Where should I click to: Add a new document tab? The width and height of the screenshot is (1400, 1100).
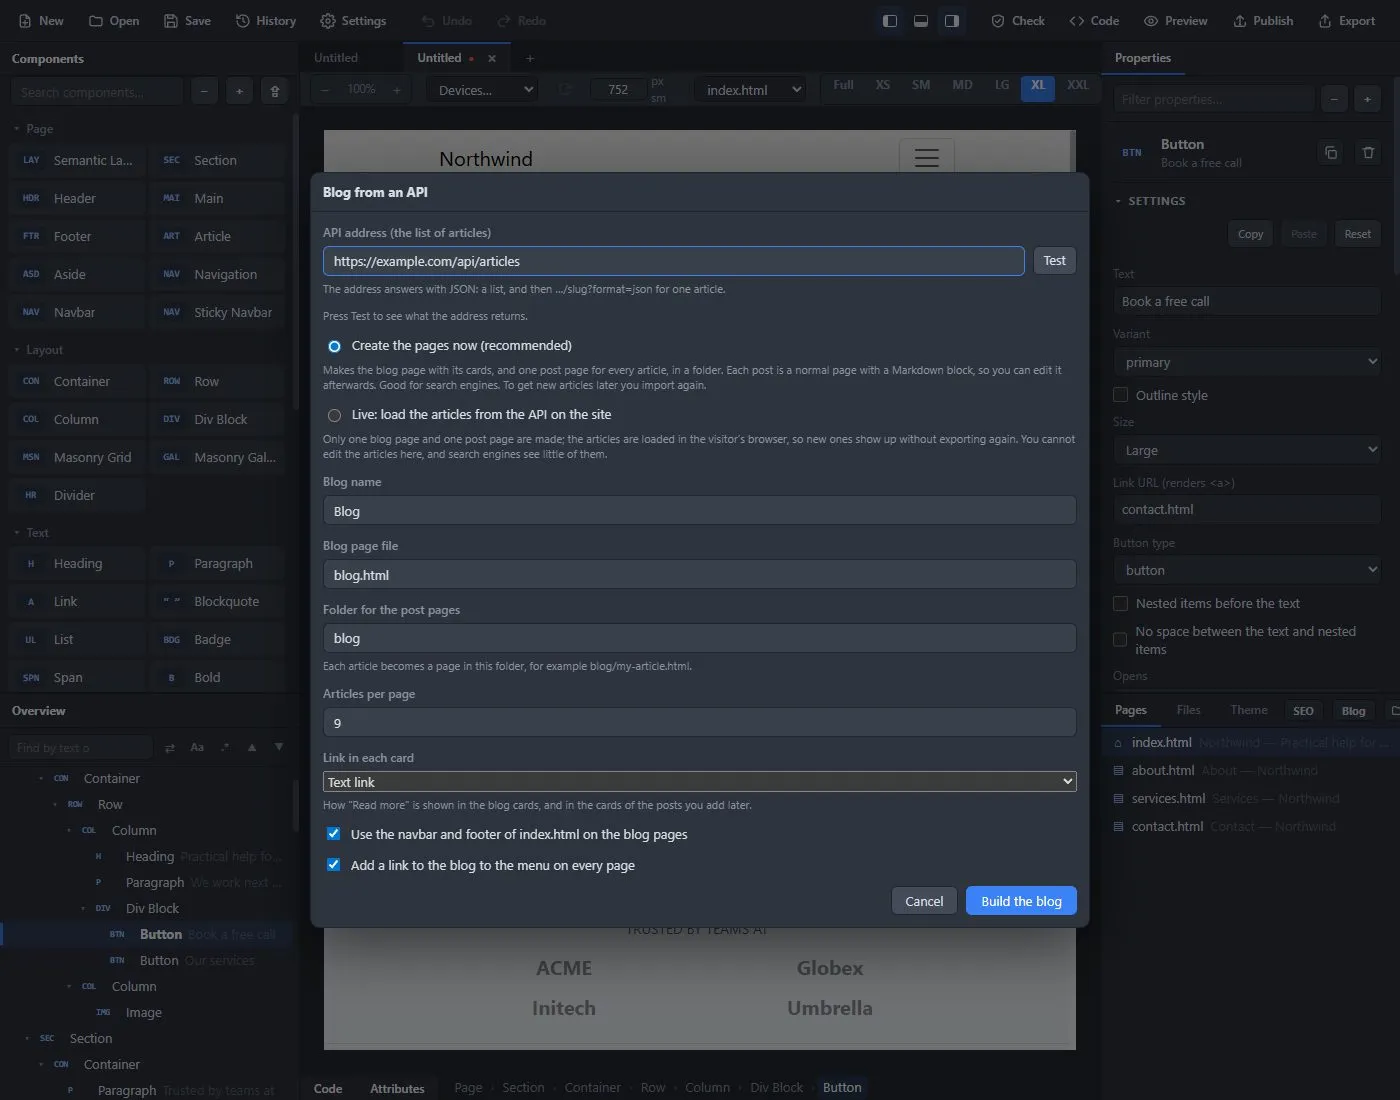[x=530, y=59]
